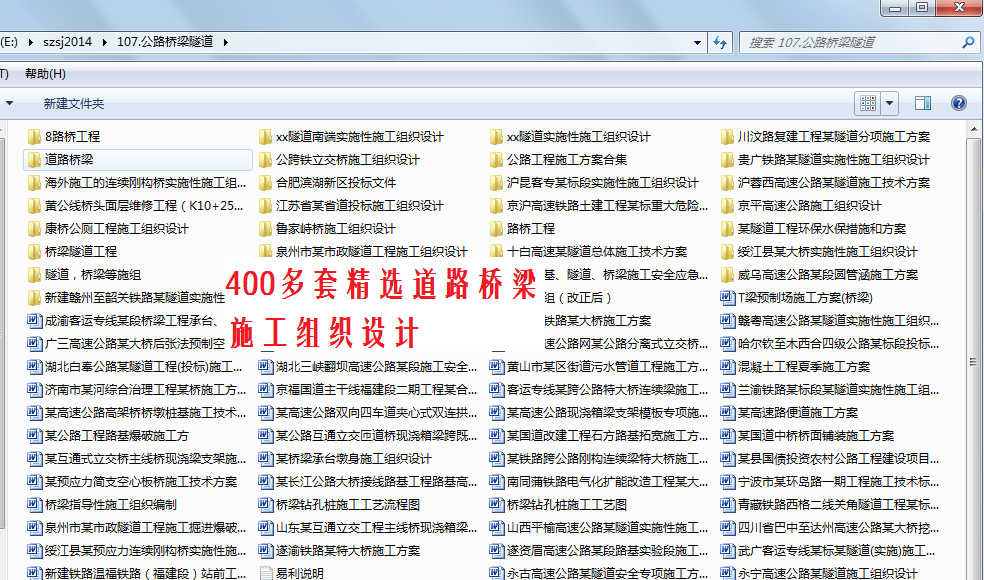This screenshot has height=580, width=984.
Task: Click the refresh button beside the address bar
Action: click(x=720, y=42)
